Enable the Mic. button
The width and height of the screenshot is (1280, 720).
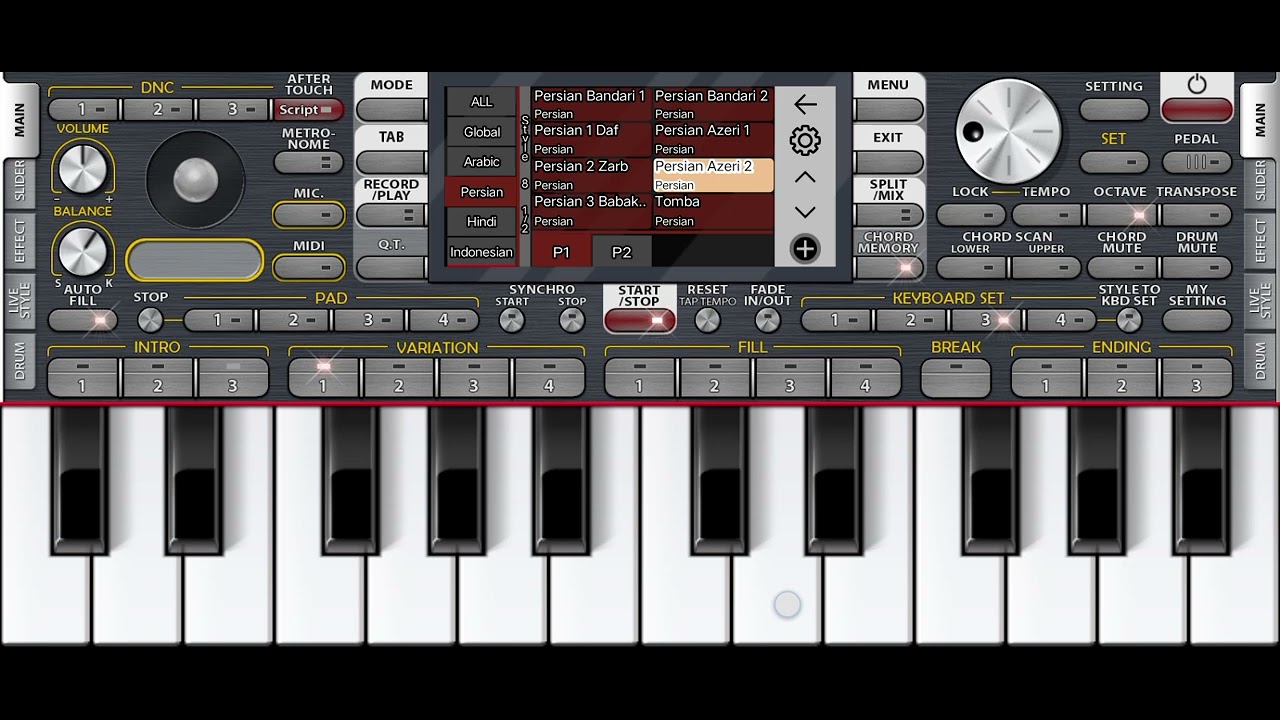coord(309,215)
